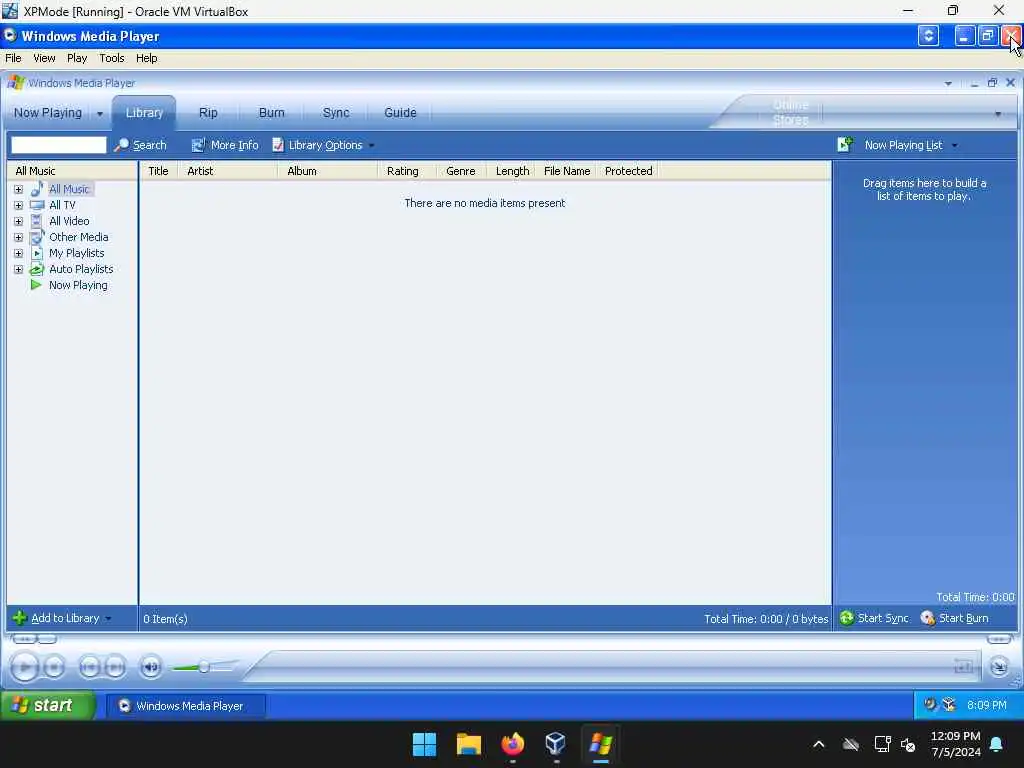This screenshot has width=1024, height=768.
Task: Click the Play button in player controls
Action: tap(25, 667)
